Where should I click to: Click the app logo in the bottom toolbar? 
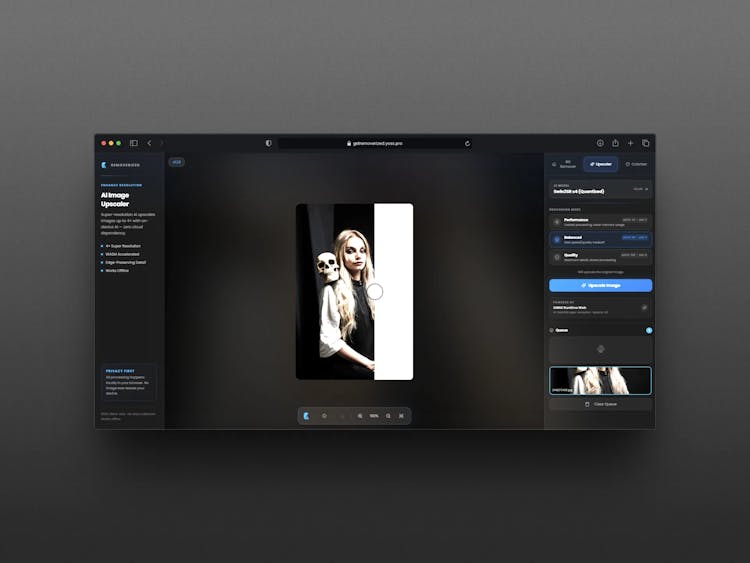[306, 415]
